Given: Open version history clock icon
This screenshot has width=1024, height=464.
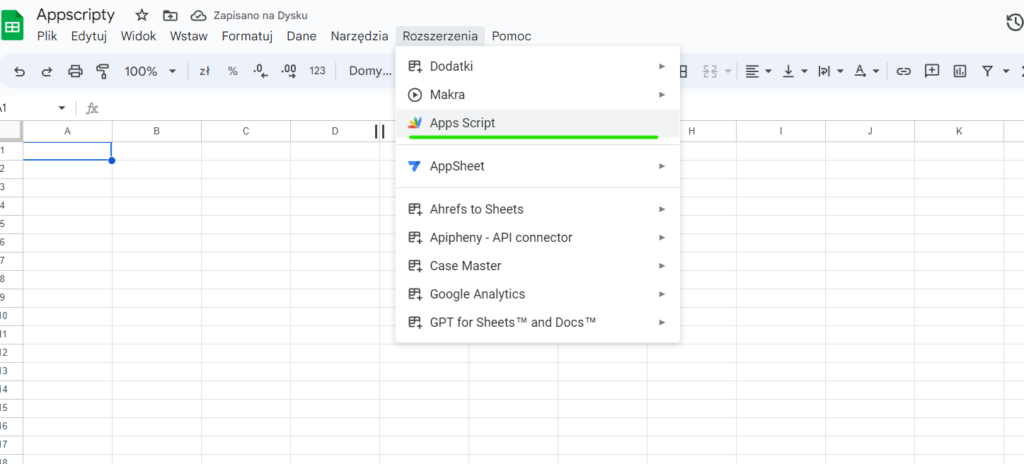Looking at the screenshot, I should 1015,23.
